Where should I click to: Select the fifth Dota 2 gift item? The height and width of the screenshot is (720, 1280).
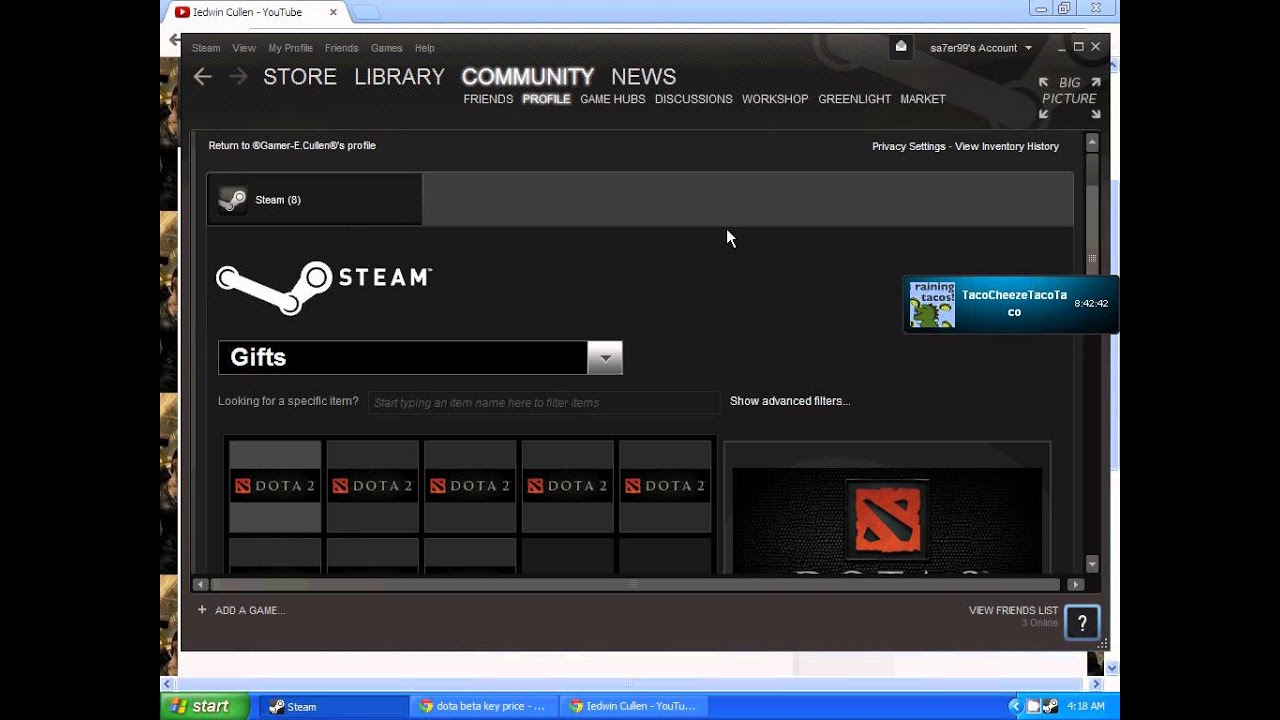(x=665, y=486)
